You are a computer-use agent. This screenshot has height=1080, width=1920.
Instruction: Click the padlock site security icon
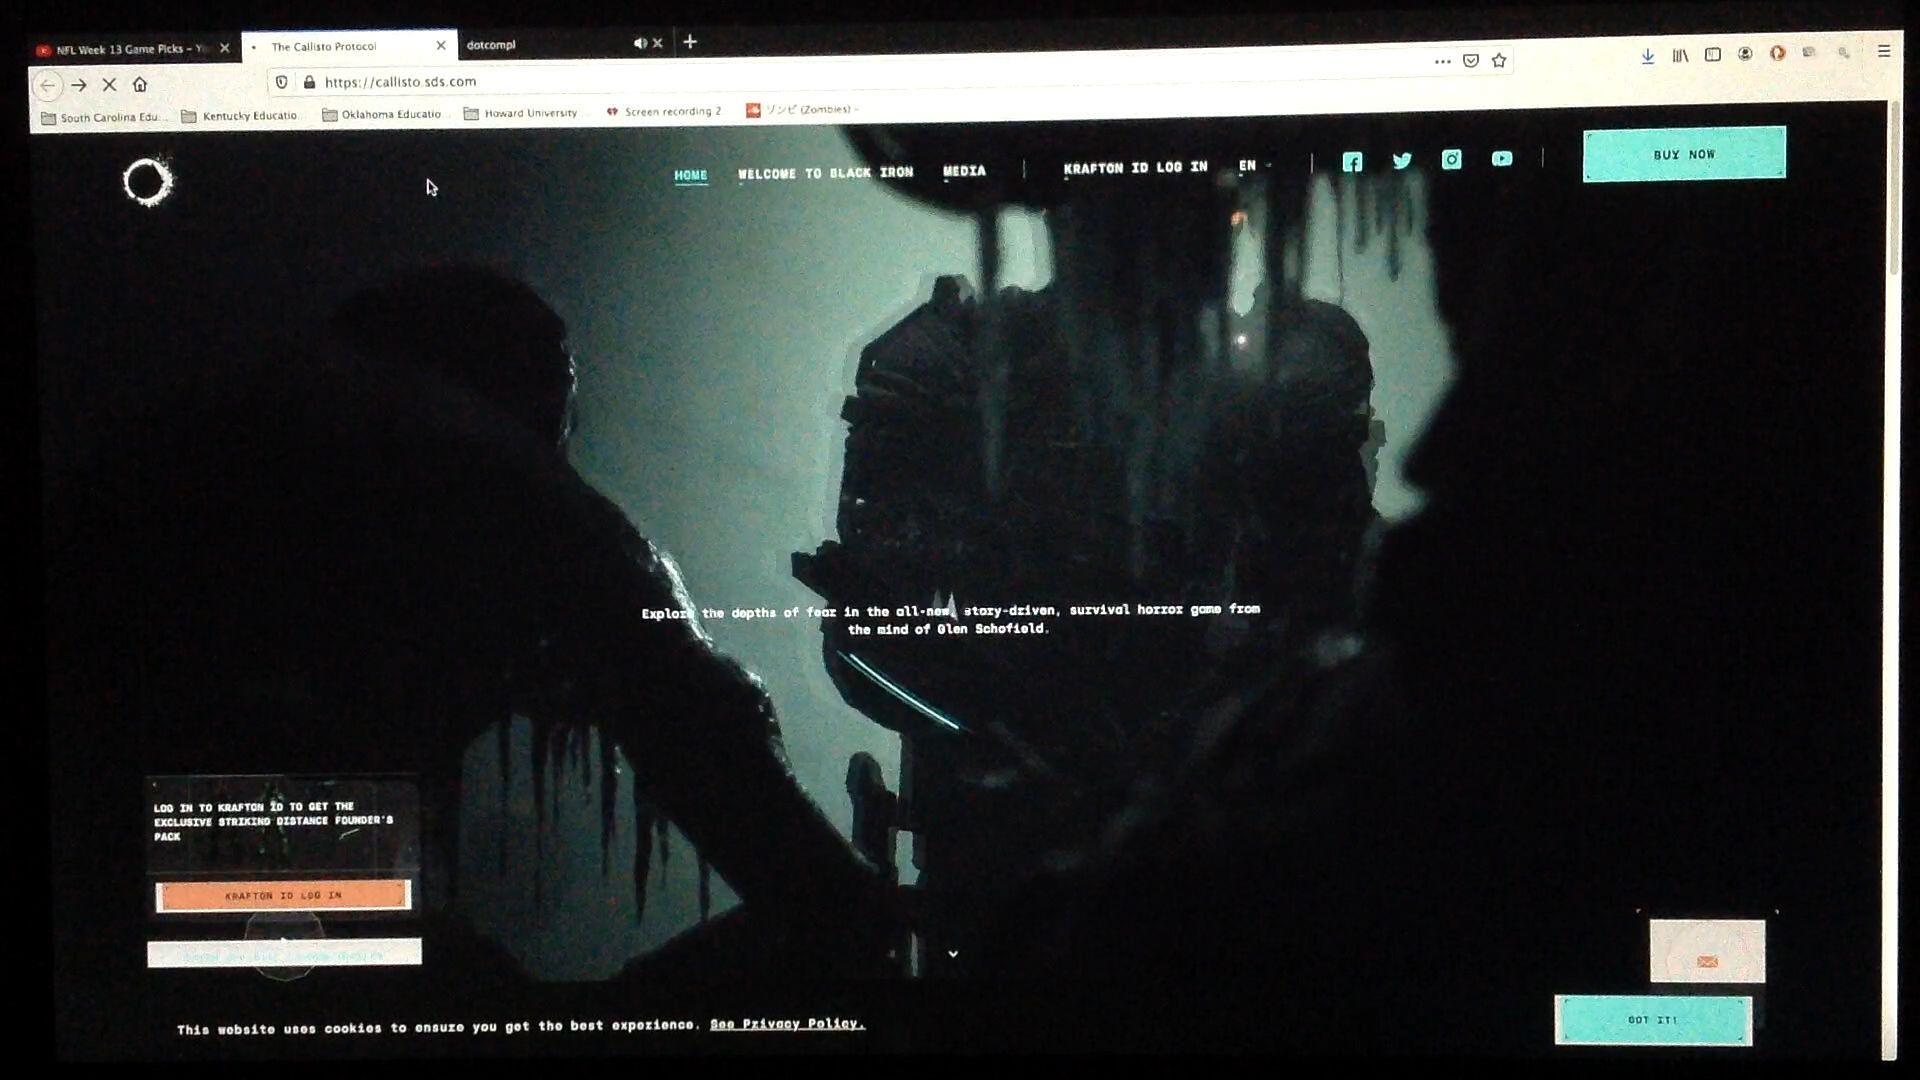coord(309,82)
